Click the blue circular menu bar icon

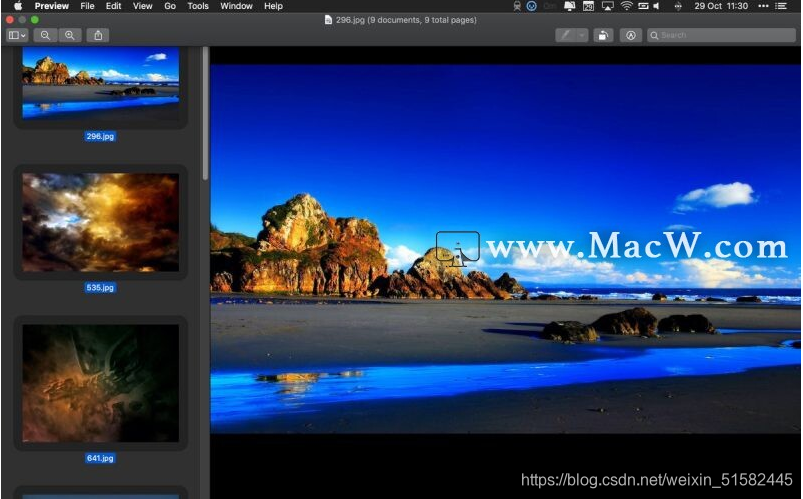[532, 6]
